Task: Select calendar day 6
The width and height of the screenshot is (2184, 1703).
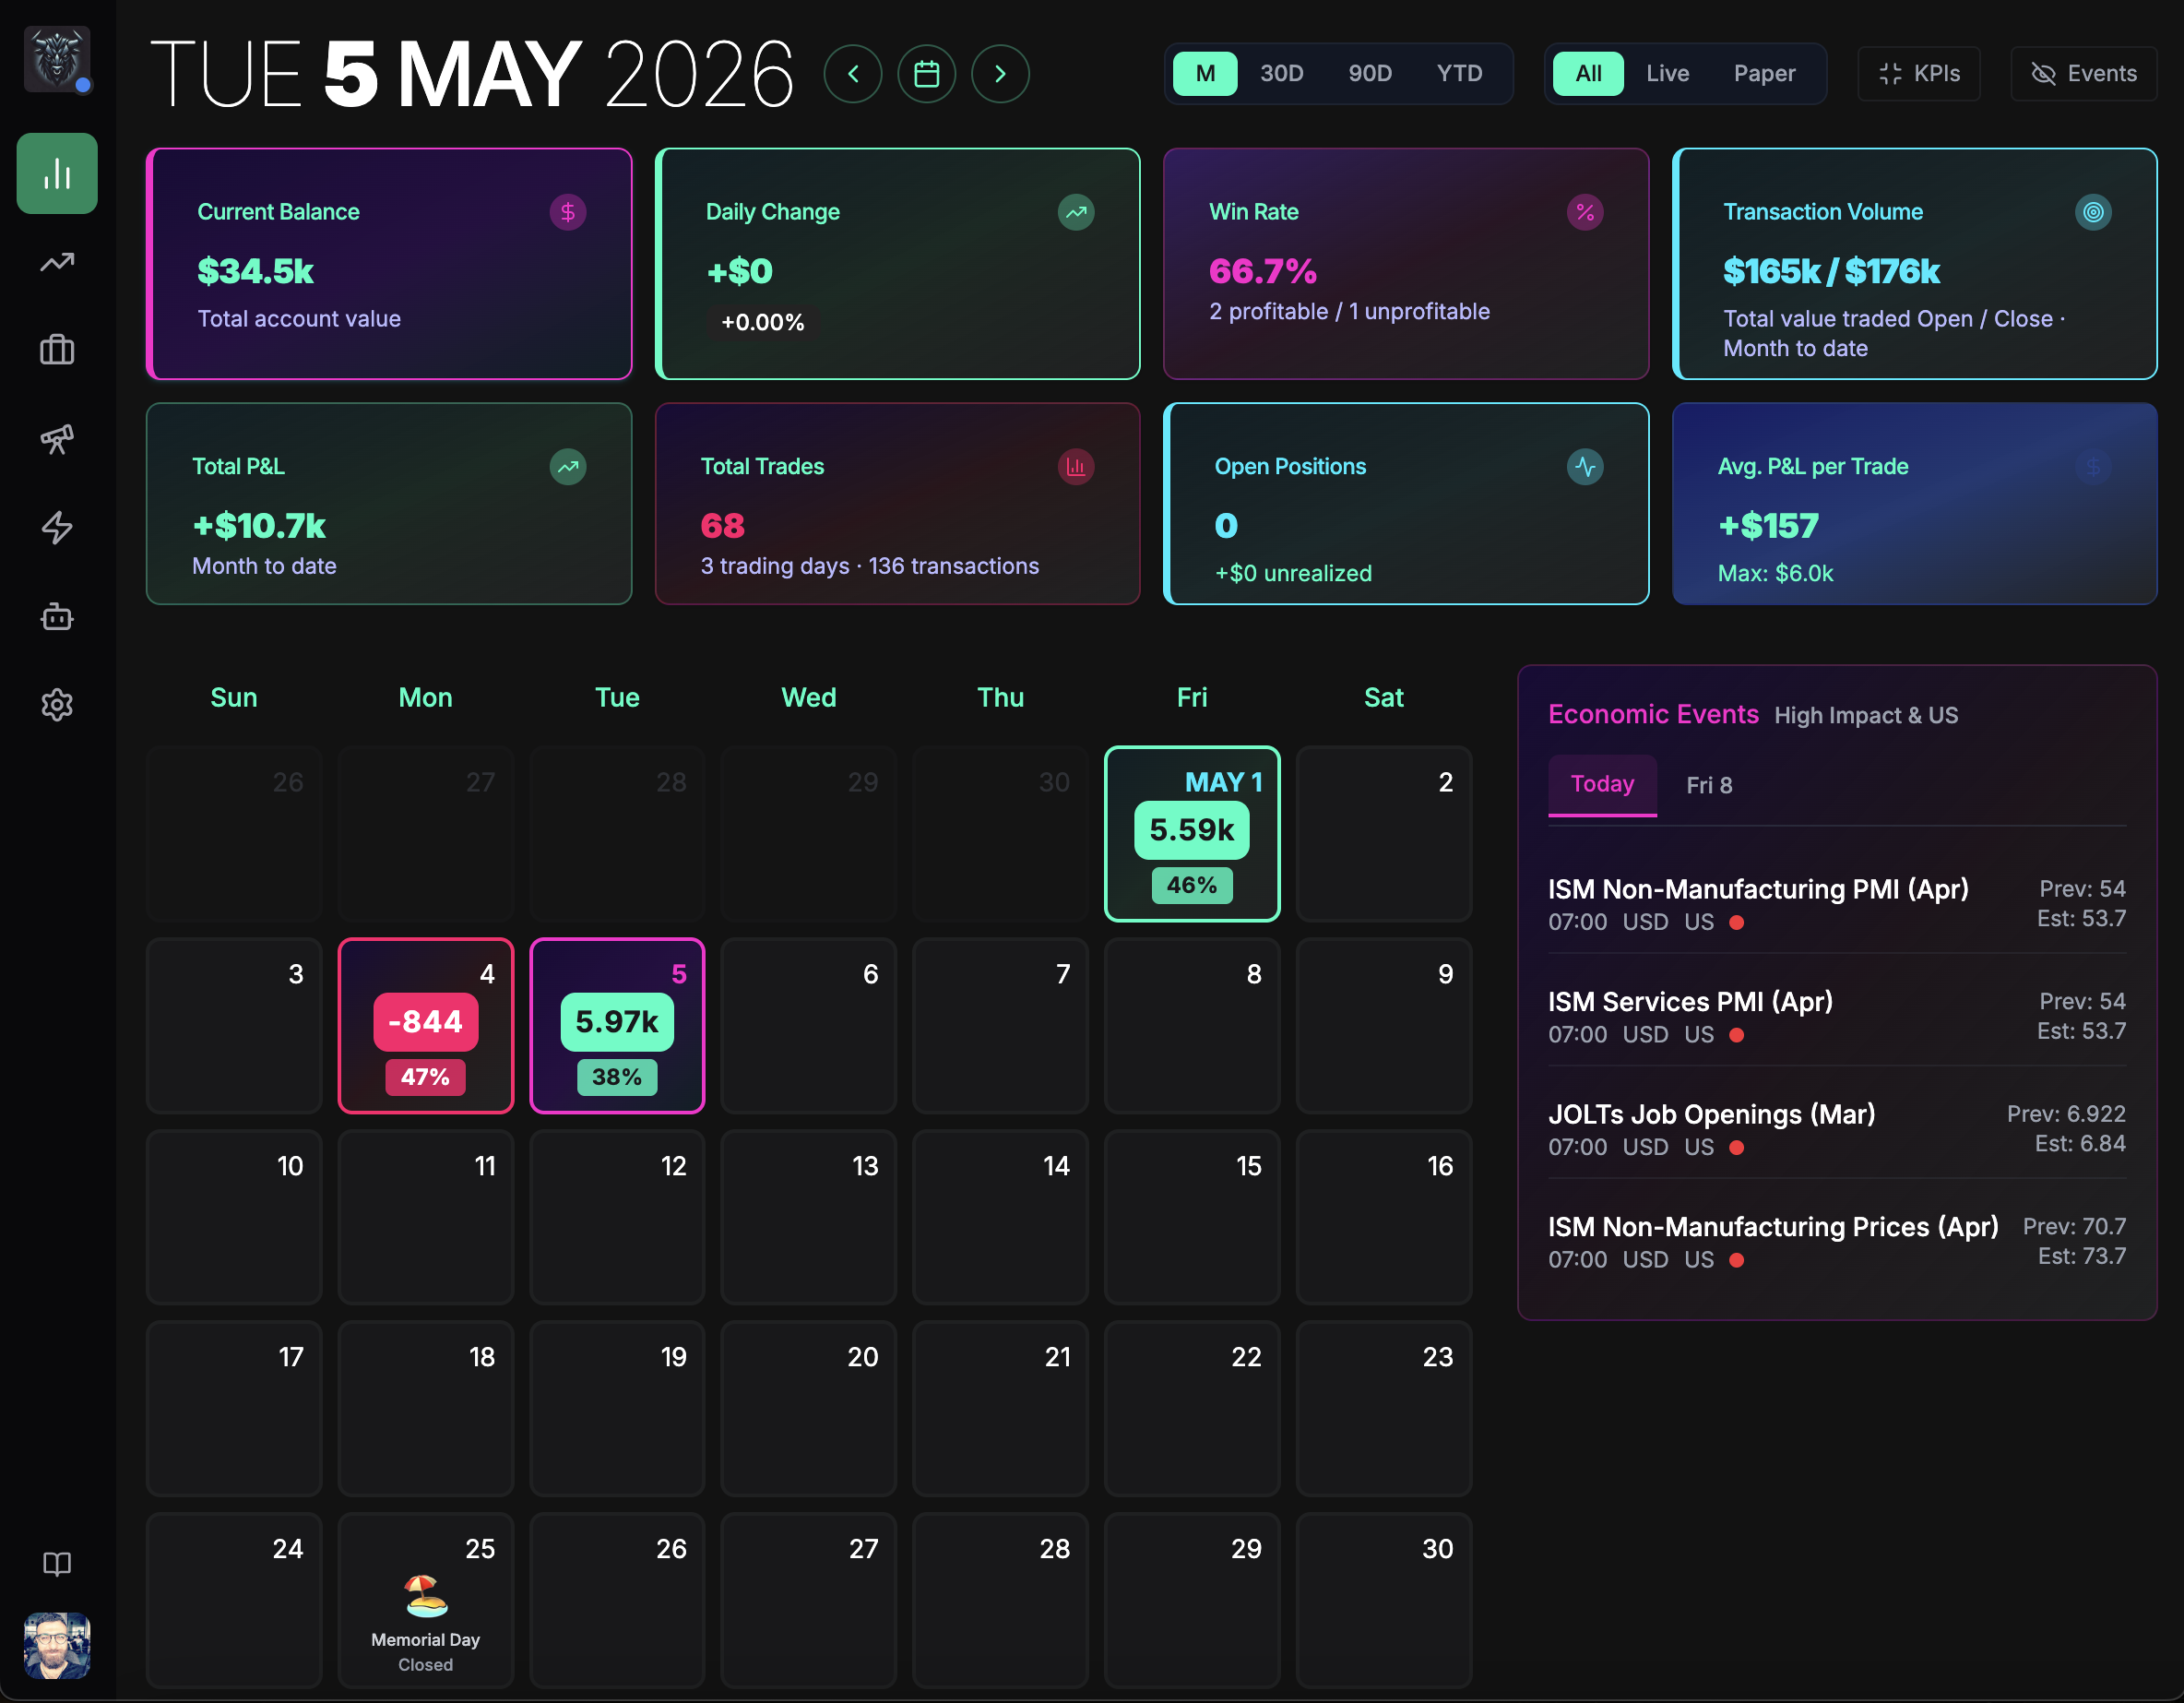Action: click(809, 1026)
